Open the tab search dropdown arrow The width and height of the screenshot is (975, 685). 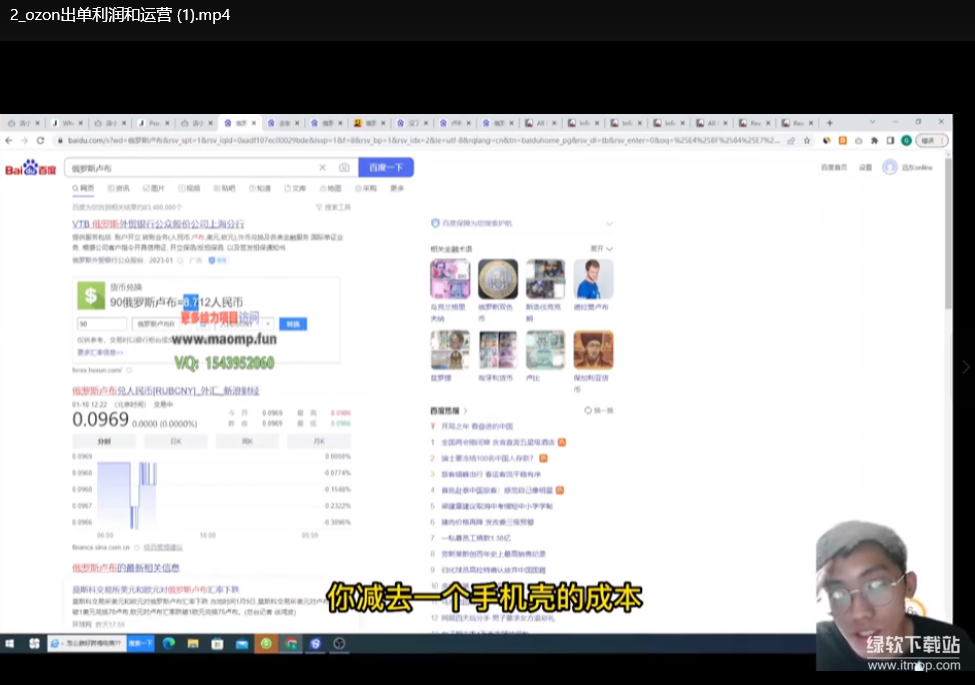[x=872, y=122]
